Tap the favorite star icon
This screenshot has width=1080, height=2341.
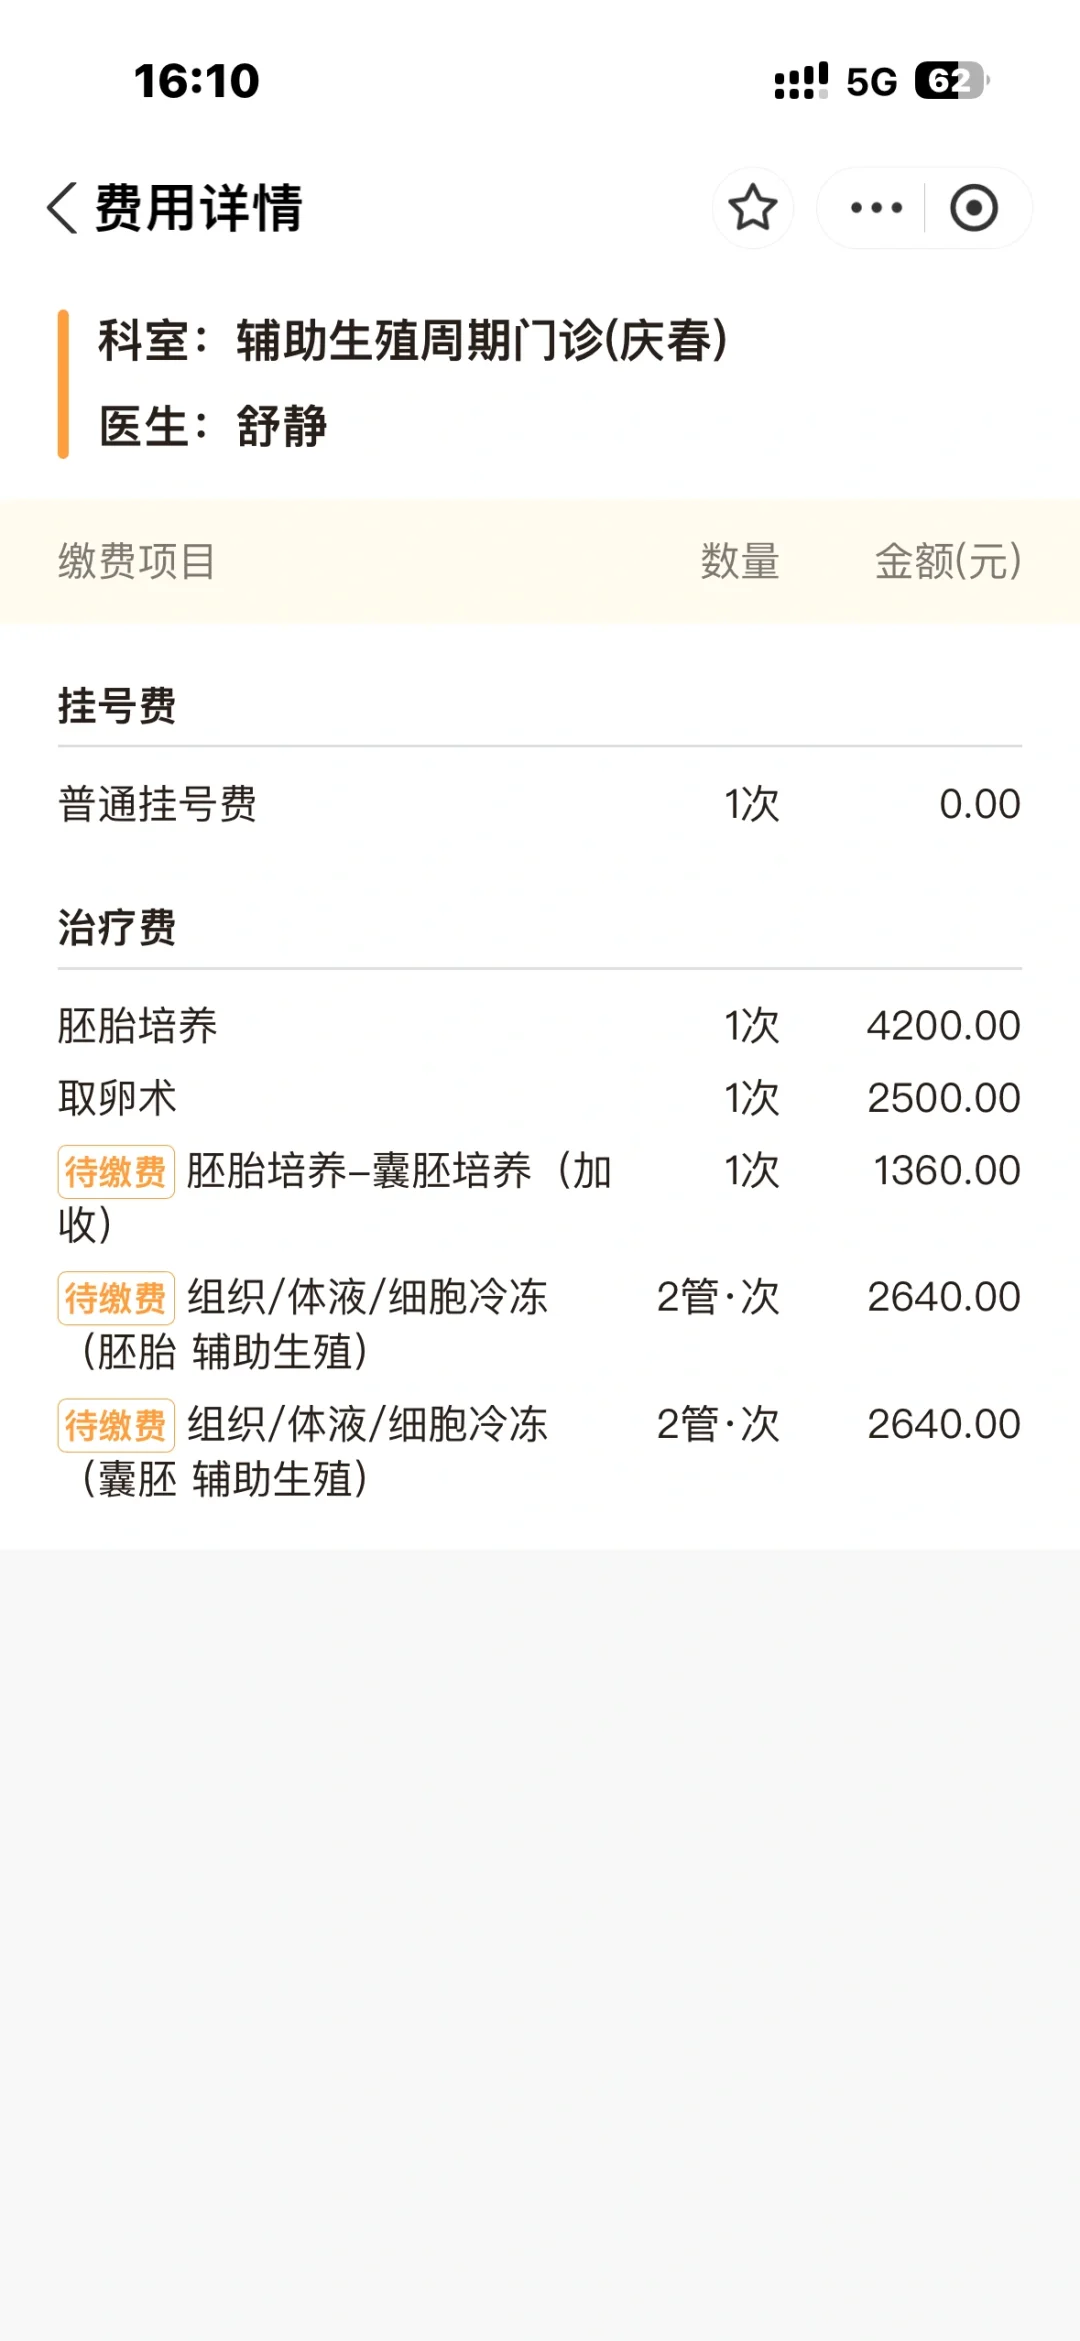(752, 208)
